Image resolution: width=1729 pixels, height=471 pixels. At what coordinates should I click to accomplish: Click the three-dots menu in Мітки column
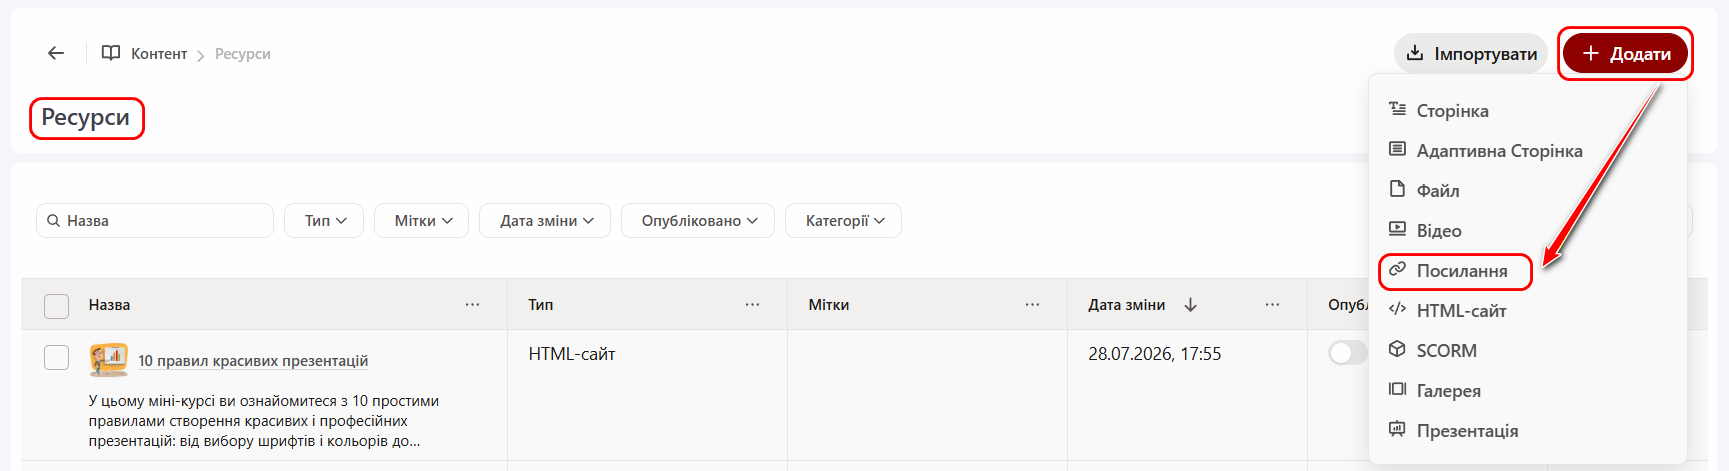coord(1032,304)
